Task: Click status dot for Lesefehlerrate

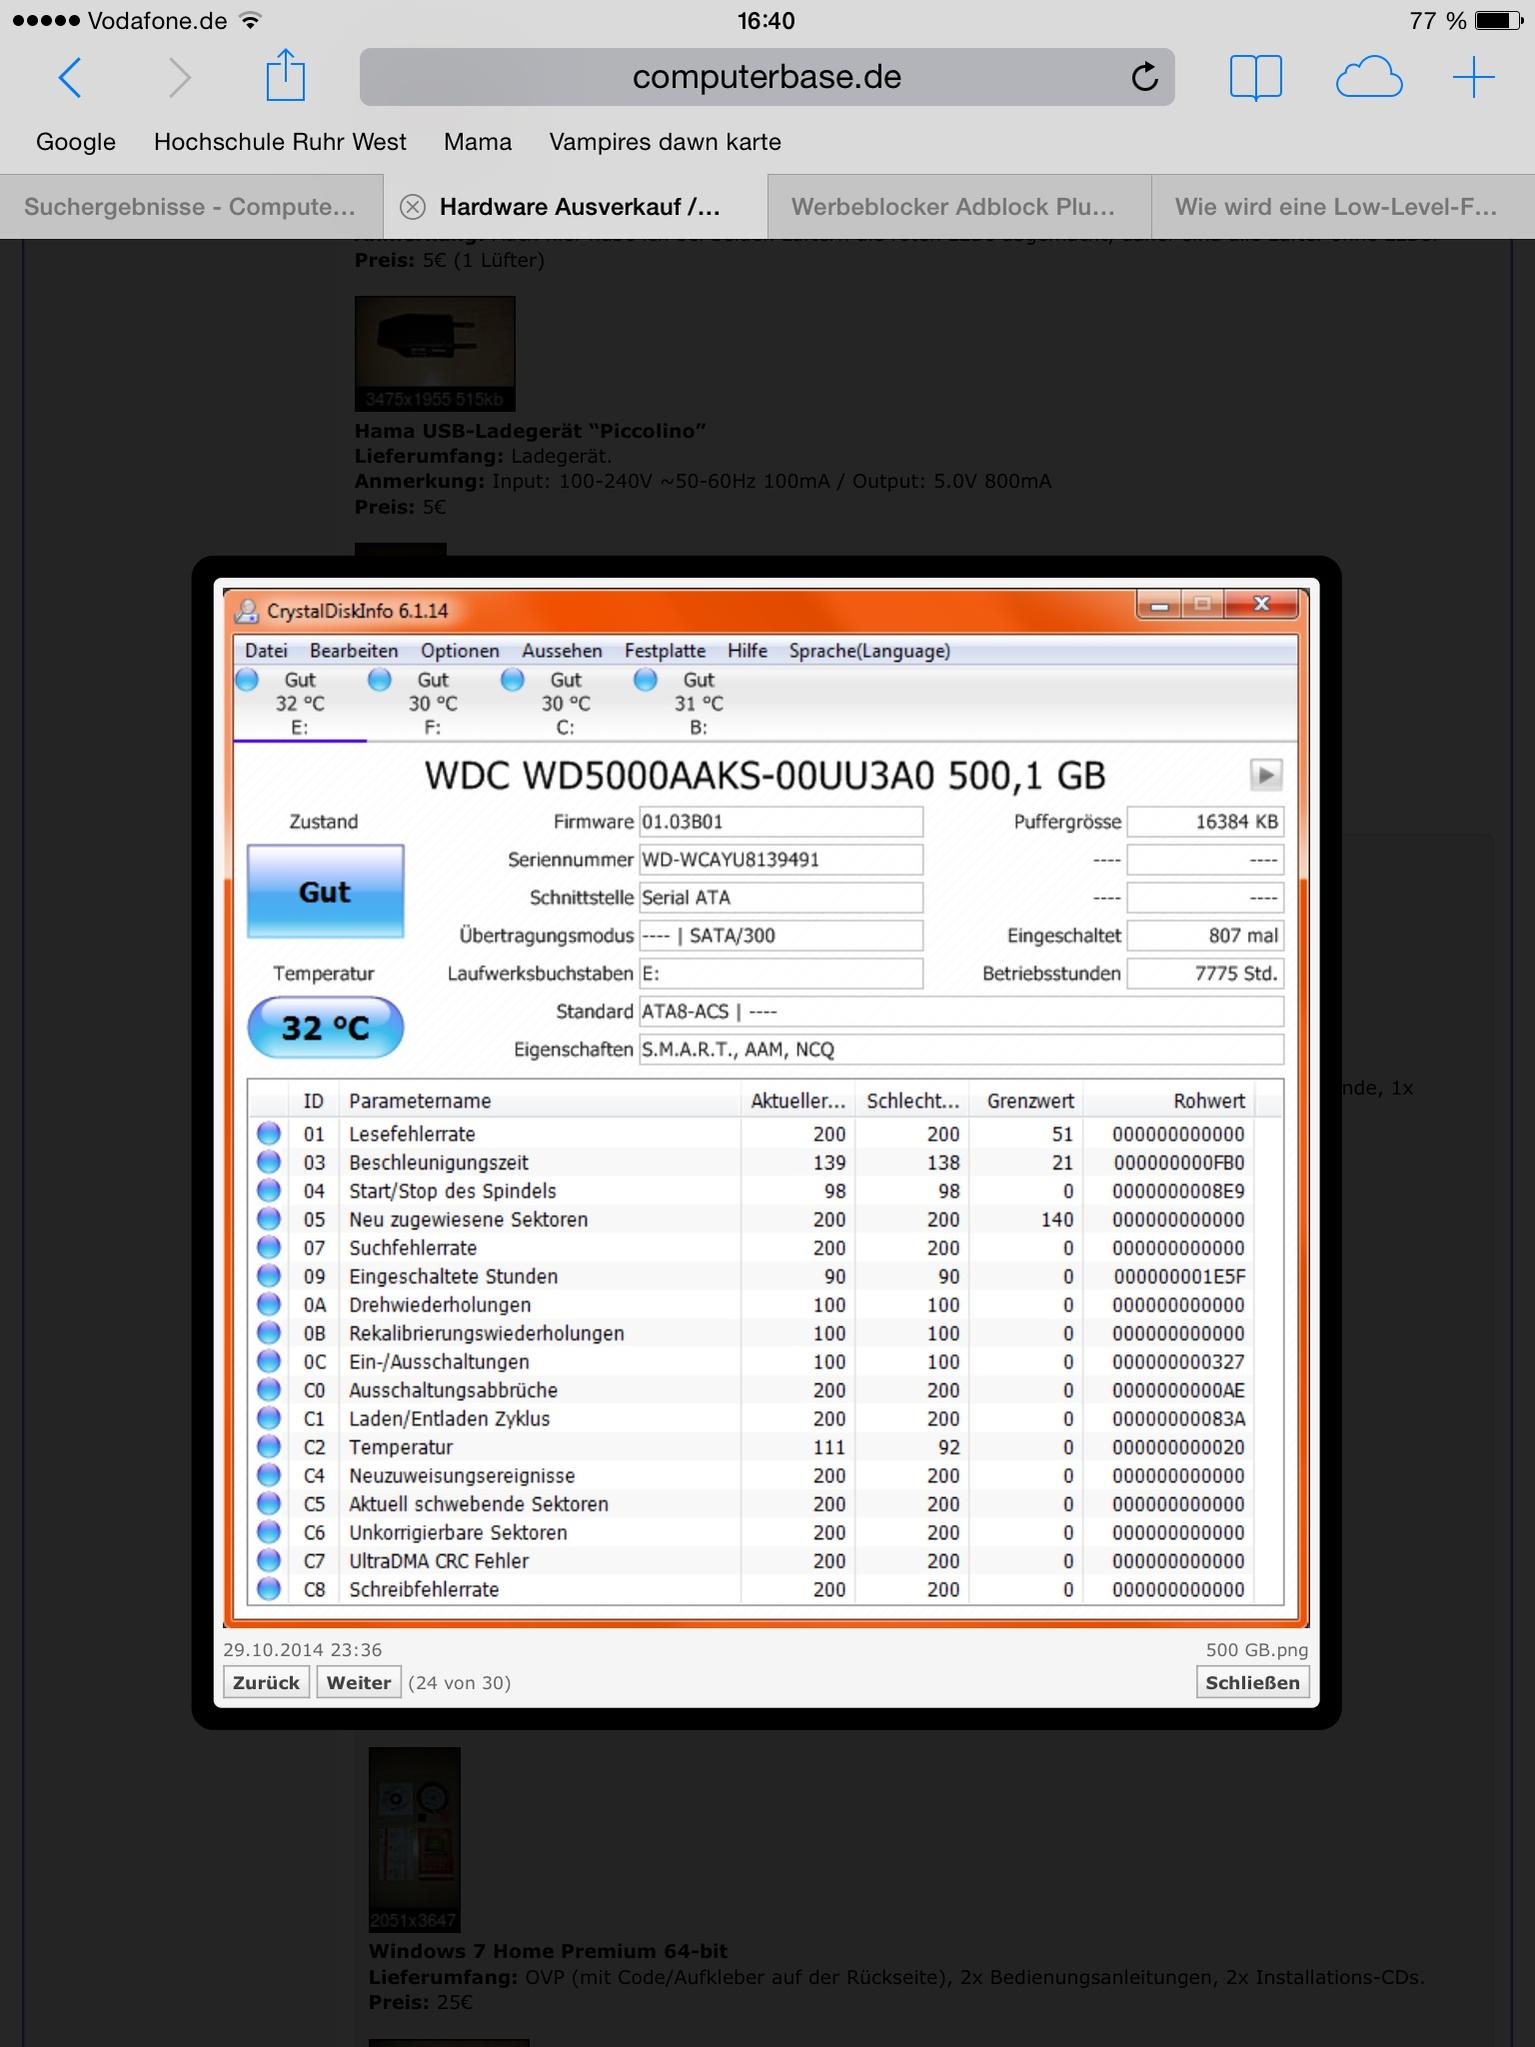Action: tap(269, 1134)
